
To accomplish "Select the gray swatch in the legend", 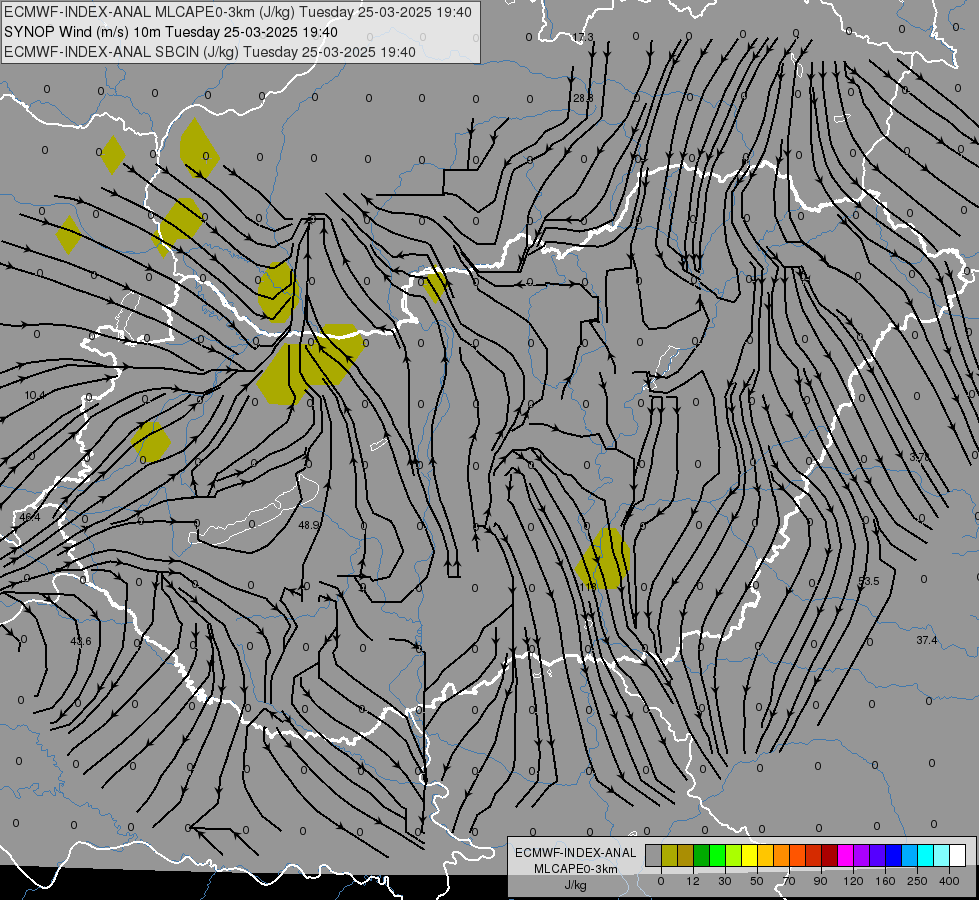I will (654, 856).
